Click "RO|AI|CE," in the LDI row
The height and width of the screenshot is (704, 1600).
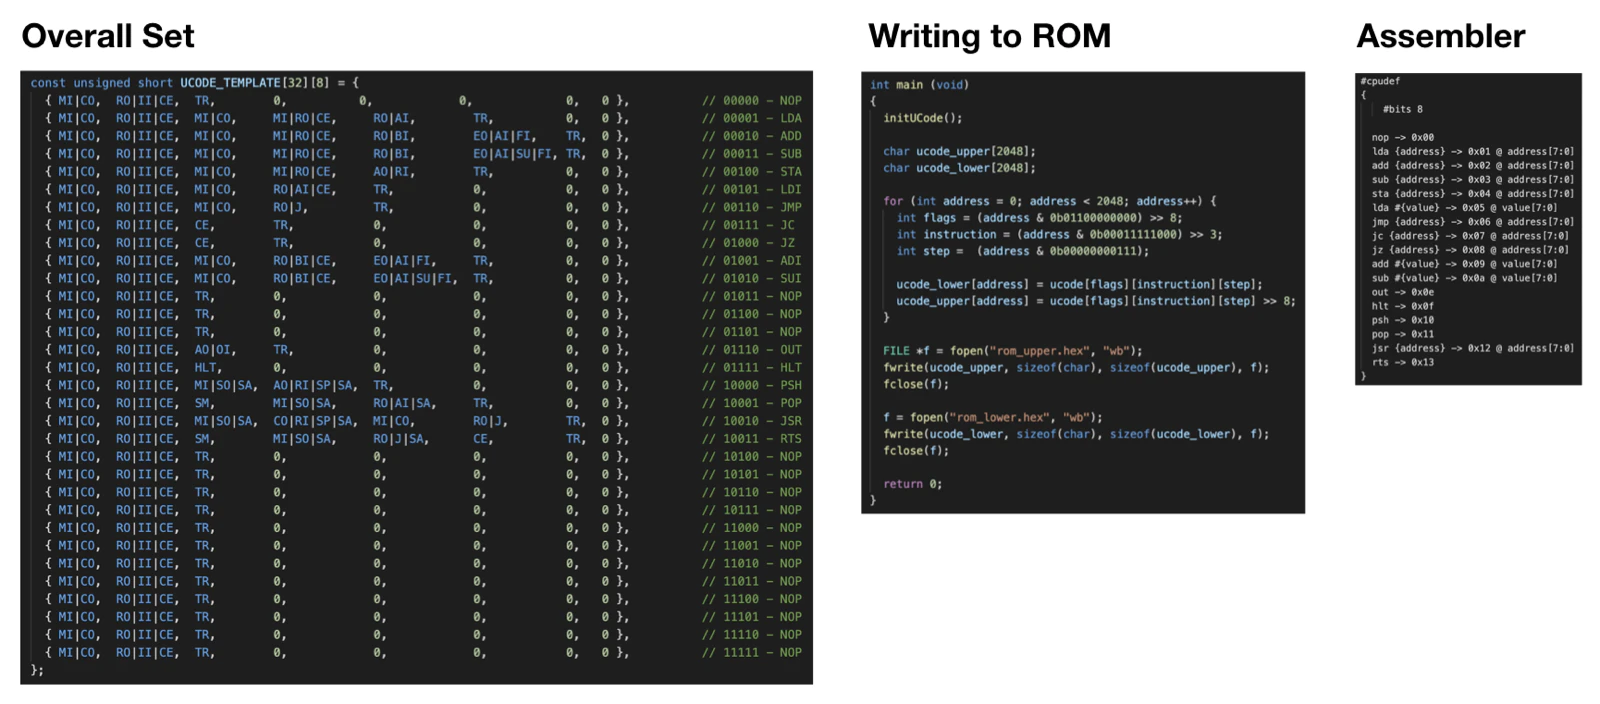305,189
